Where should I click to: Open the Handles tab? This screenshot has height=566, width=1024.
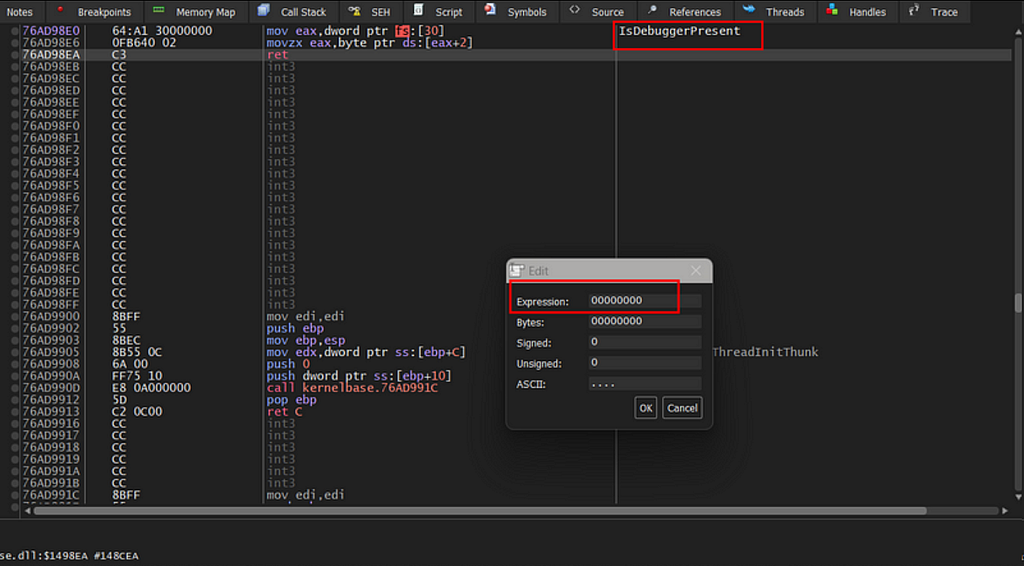point(858,12)
